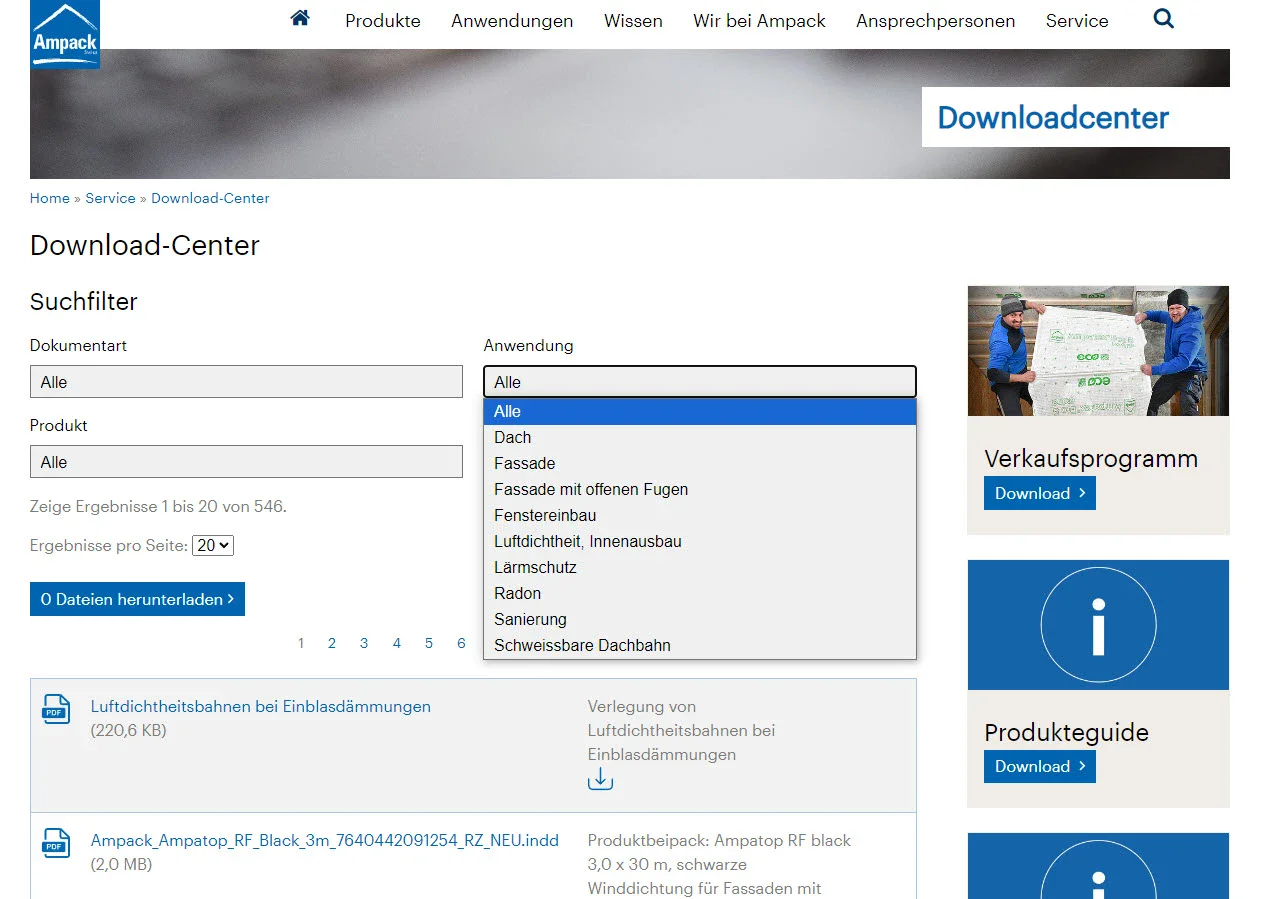Image resolution: width=1261 pixels, height=899 pixels.
Task: Select Fassade in the Anwendung list
Action: (700, 463)
